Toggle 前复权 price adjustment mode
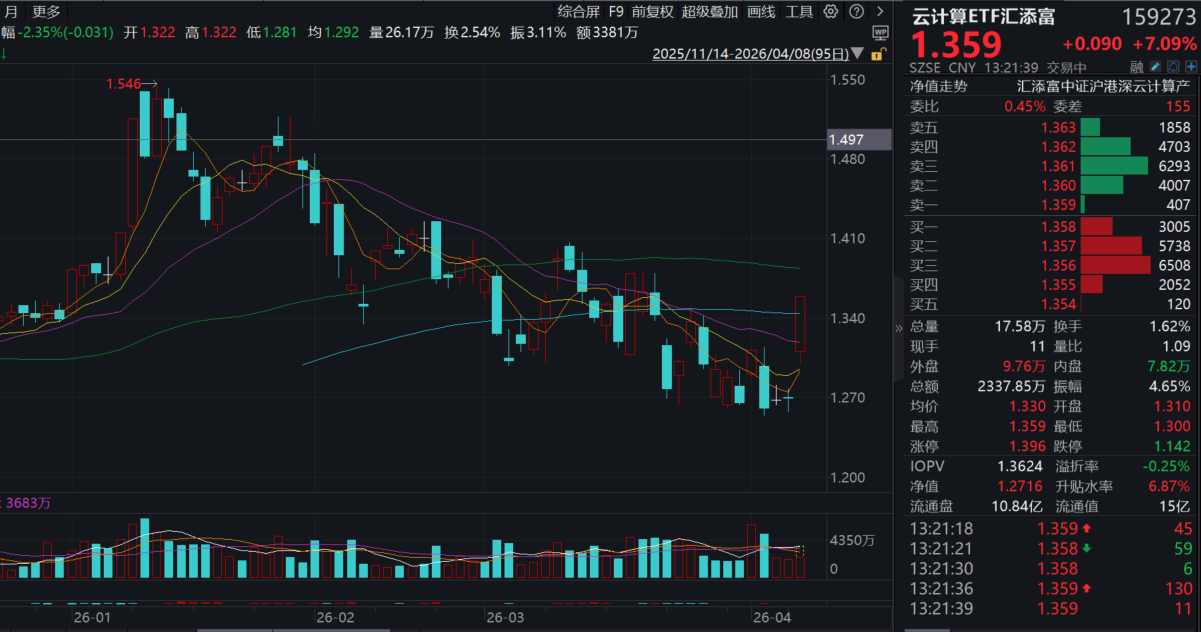This screenshot has width=1201, height=632. [x=652, y=12]
